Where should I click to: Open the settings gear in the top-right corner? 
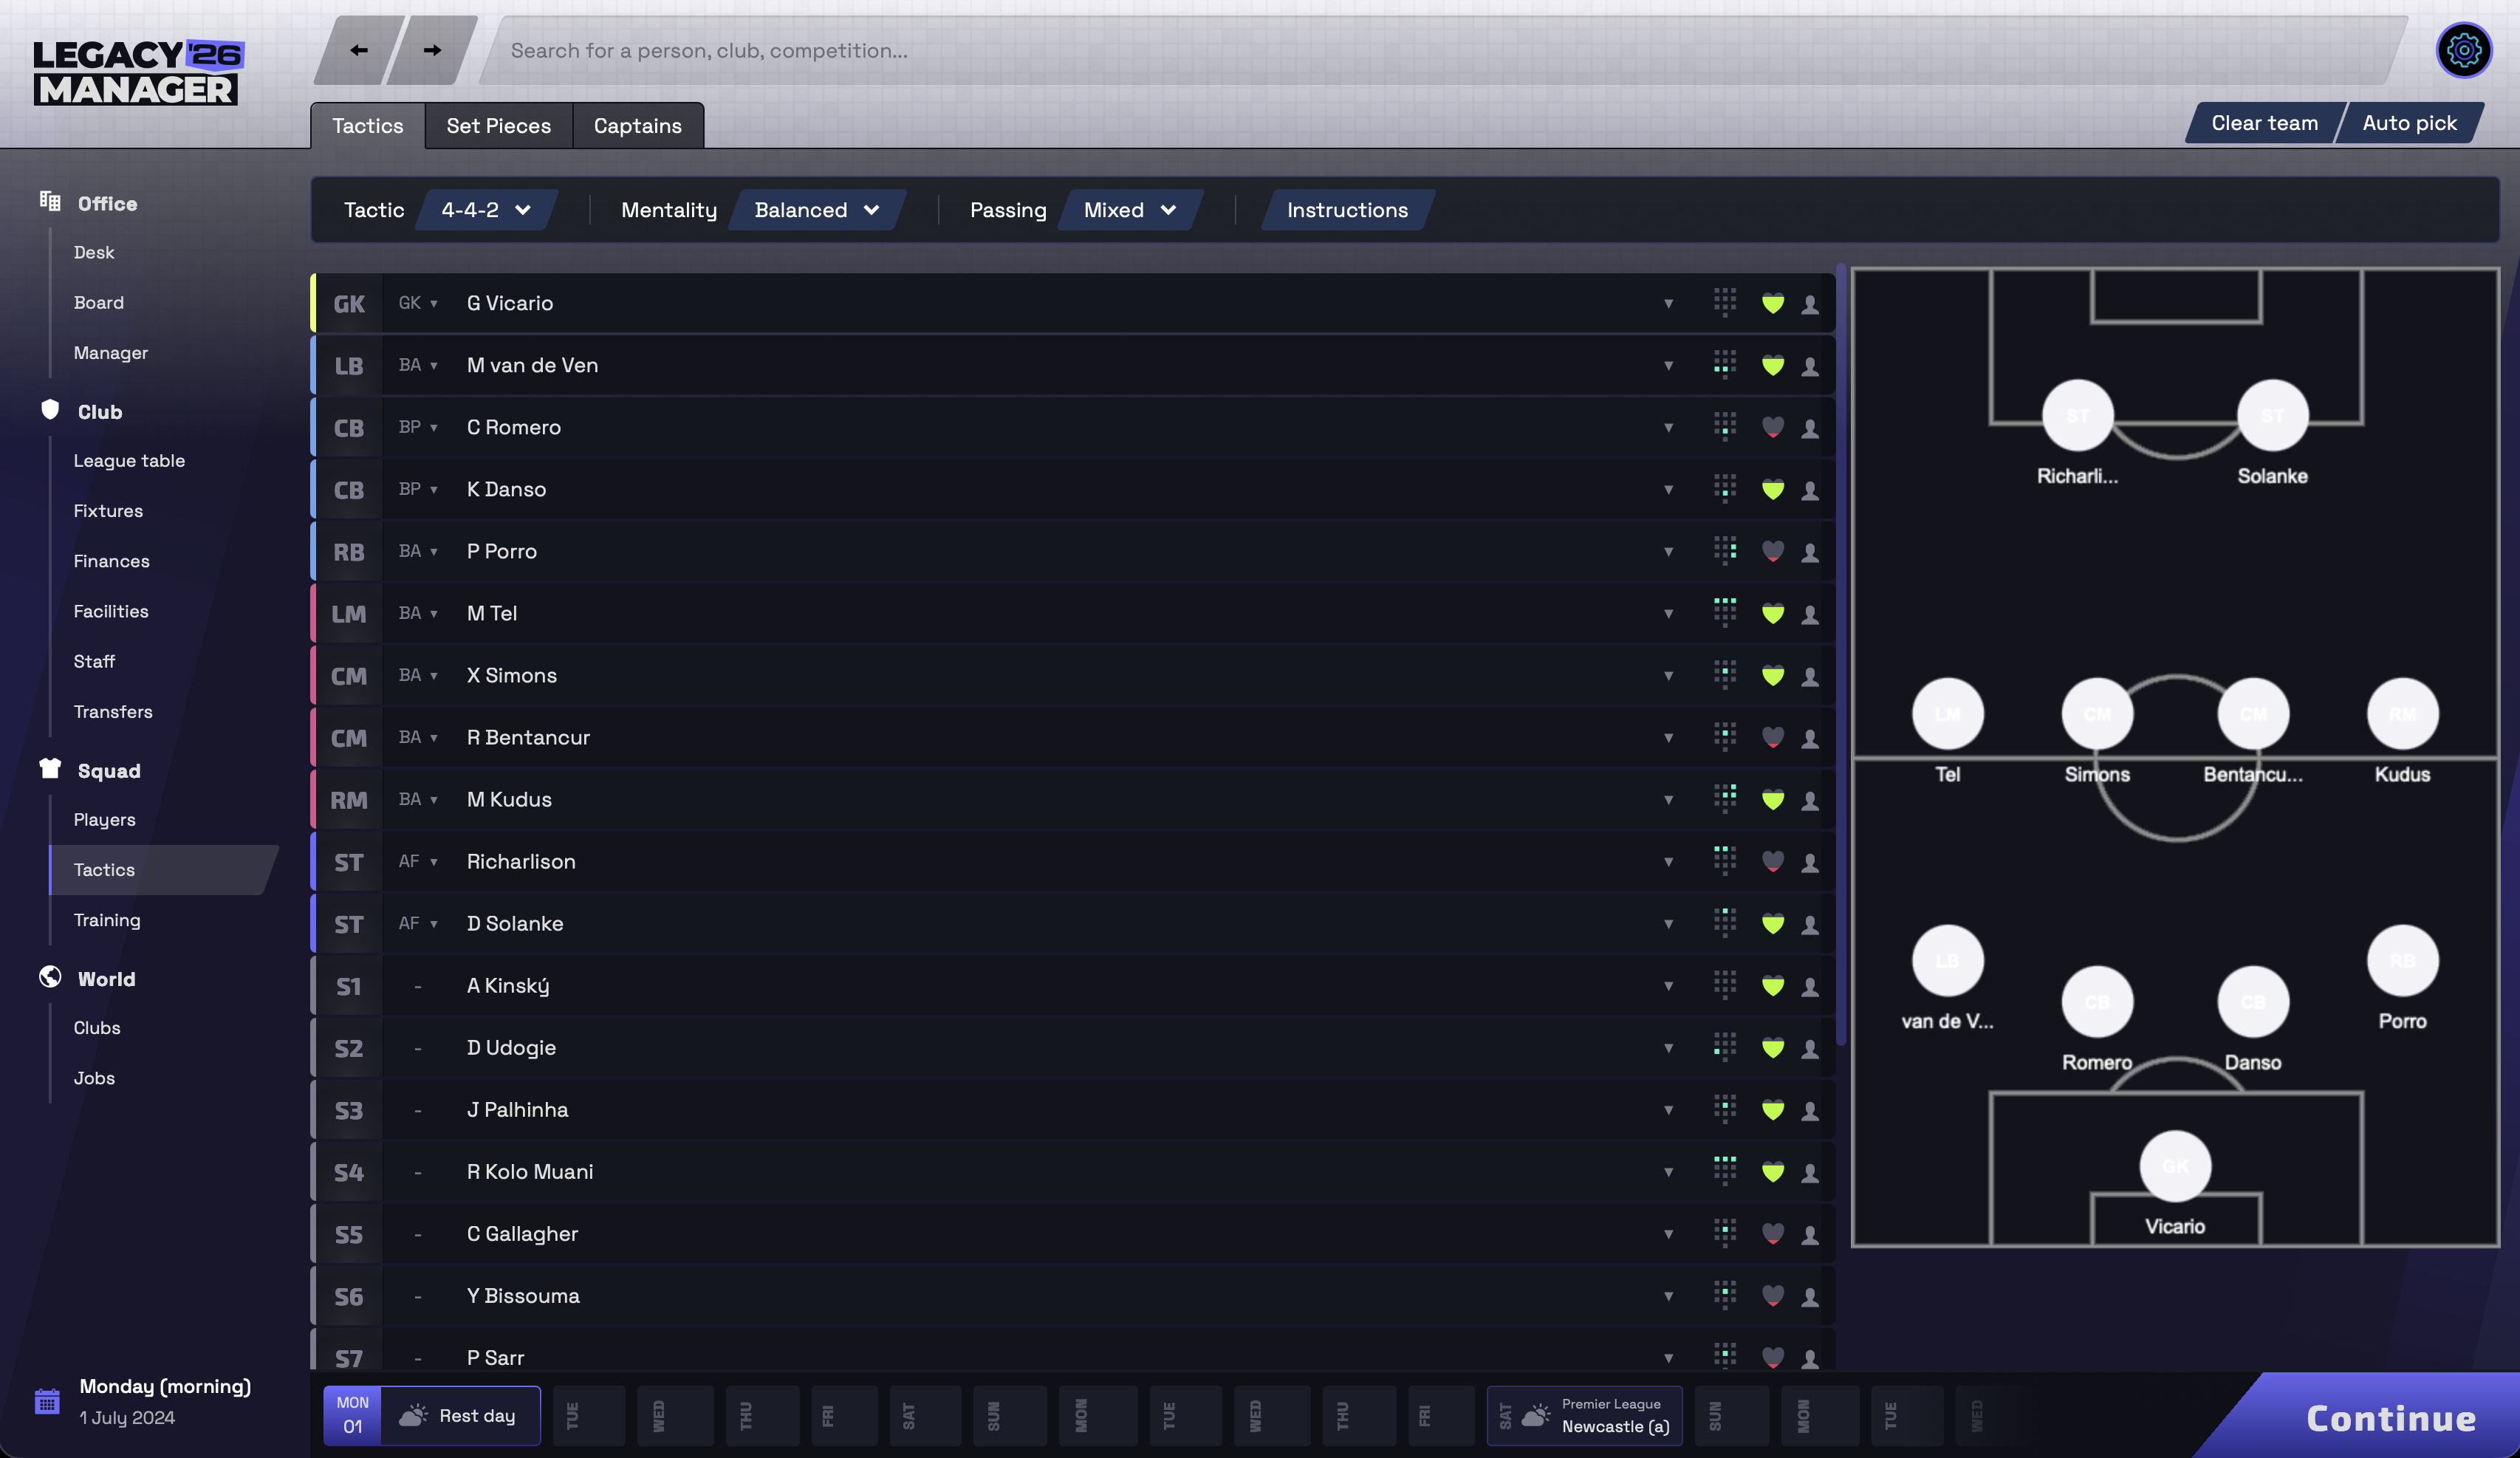(2464, 49)
